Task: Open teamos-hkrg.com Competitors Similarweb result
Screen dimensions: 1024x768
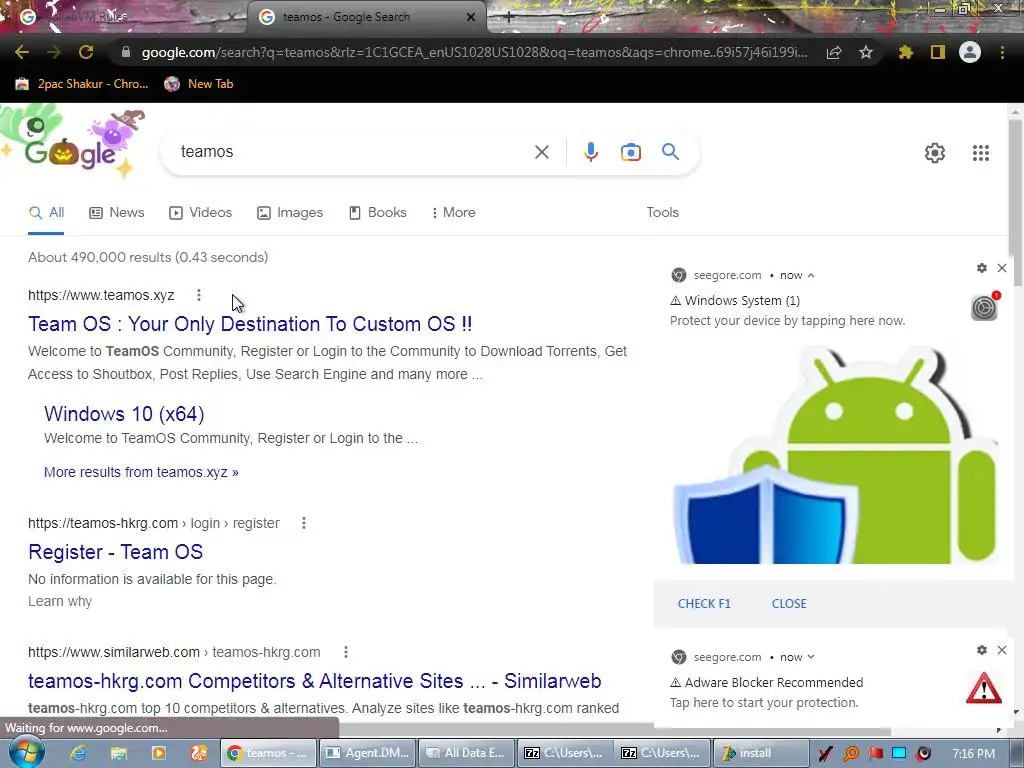Action: point(315,681)
